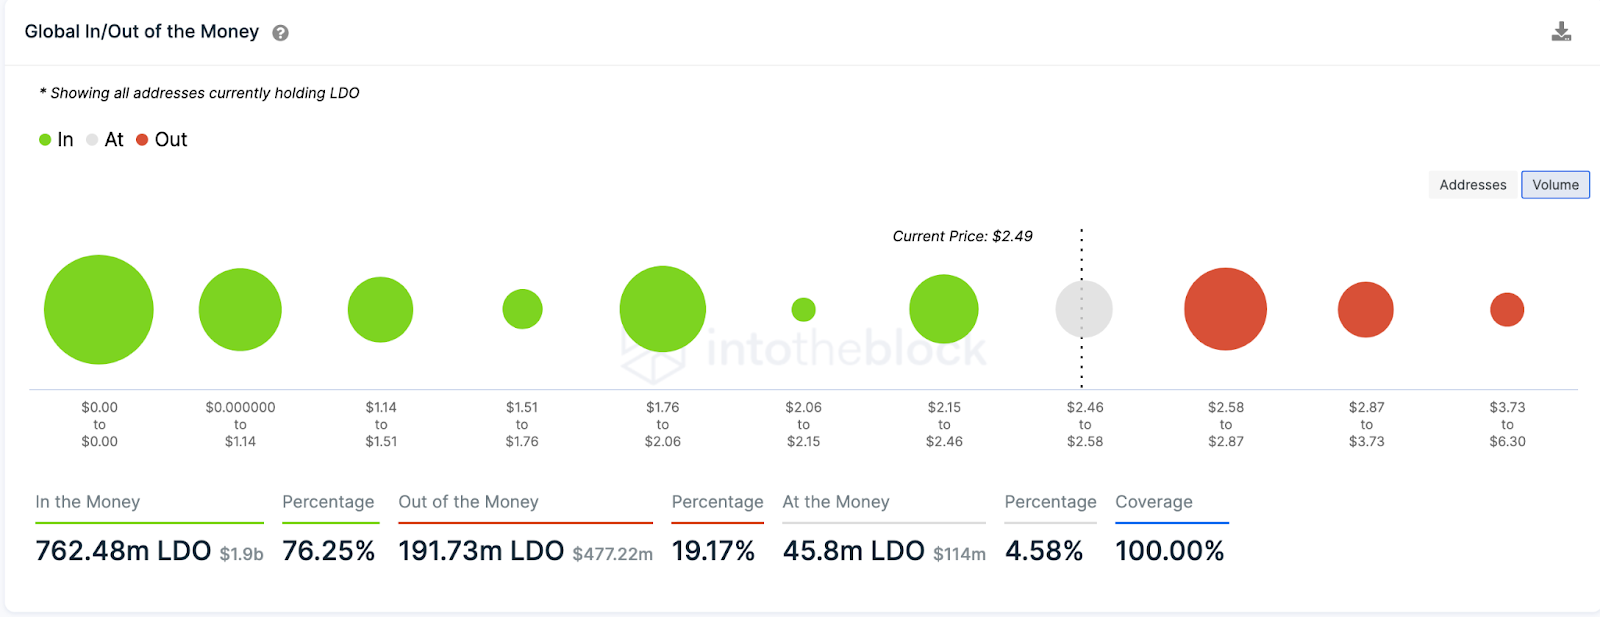The width and height of the screenshot is (1600, 617).
Task: Click the small $1.51 to $1.76 bubble
Action: (522, 309)
